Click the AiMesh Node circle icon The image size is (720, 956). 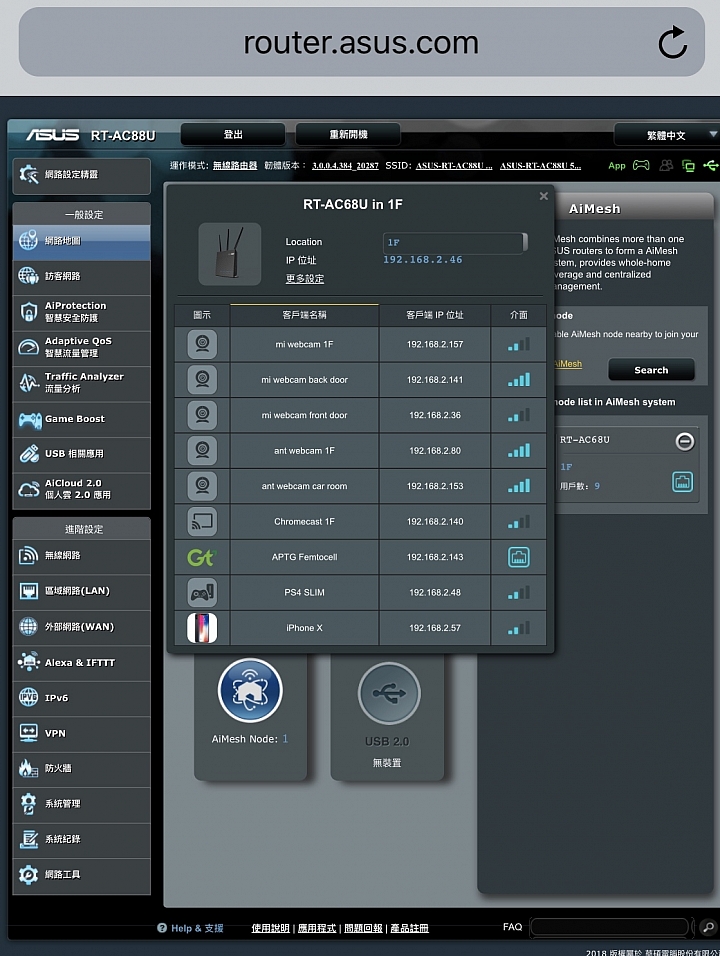[250, 690]
